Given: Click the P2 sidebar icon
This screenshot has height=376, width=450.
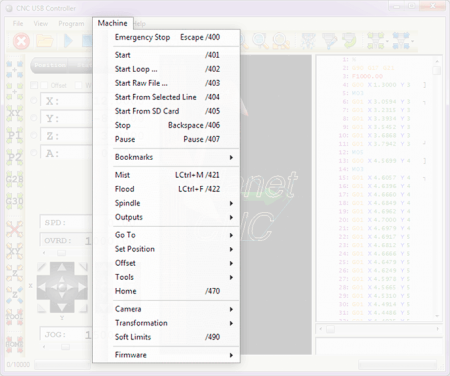Looking at the screenshot, I should pyautogui.click(x=14, y=157).
